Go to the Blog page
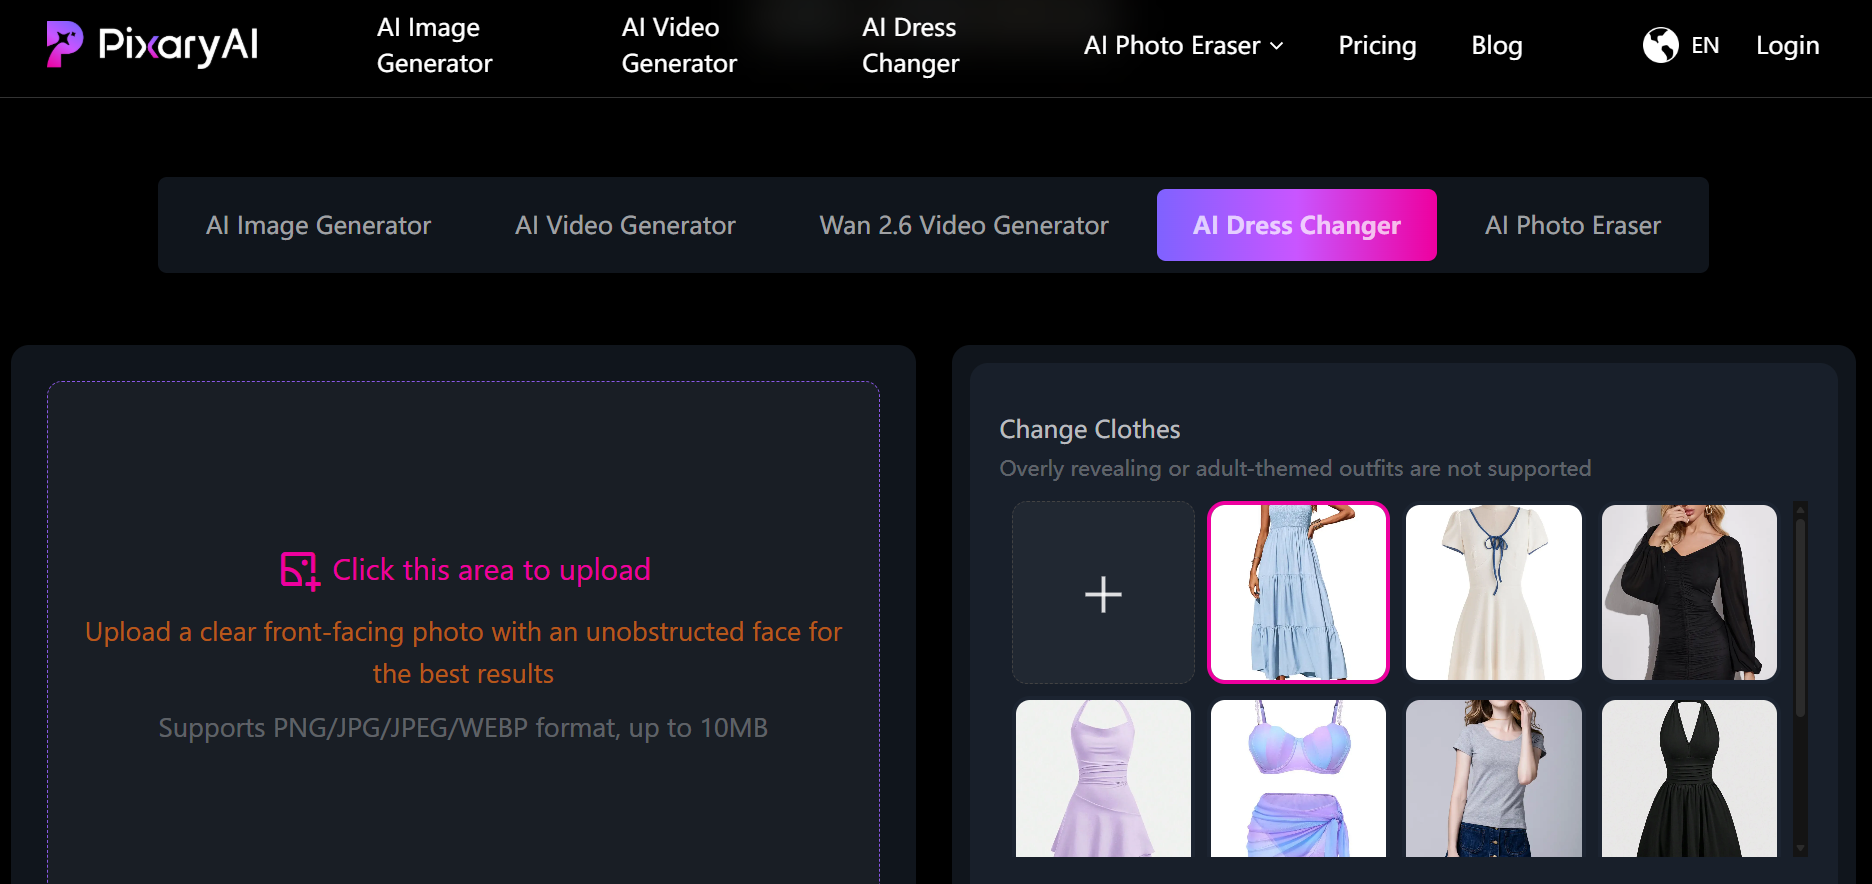This screenshot has width=1872, height=884. [1497, 46]
